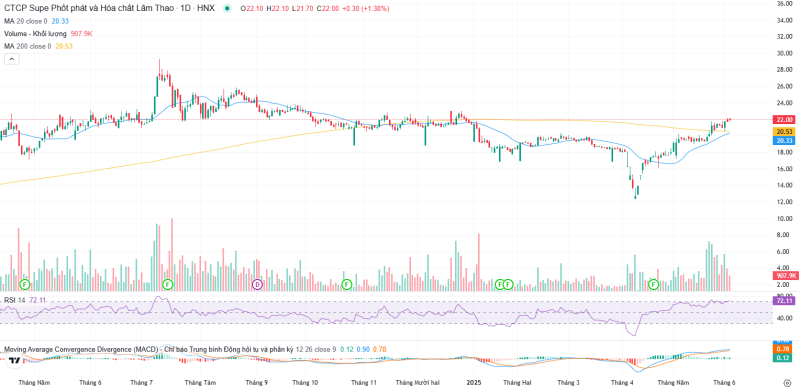Click the 16.00 price scale label

tap(784, 169)
